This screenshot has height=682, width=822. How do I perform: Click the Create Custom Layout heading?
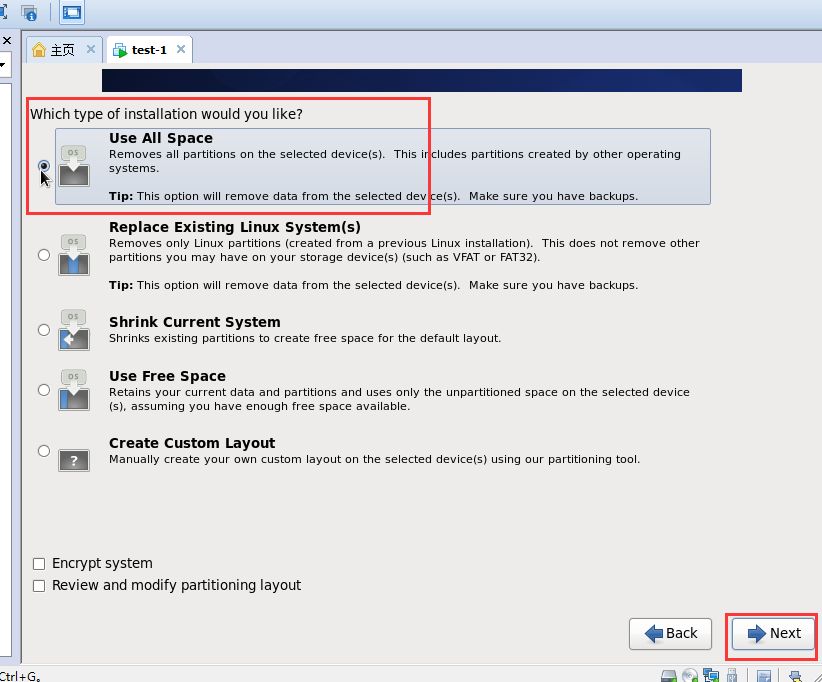192,443
